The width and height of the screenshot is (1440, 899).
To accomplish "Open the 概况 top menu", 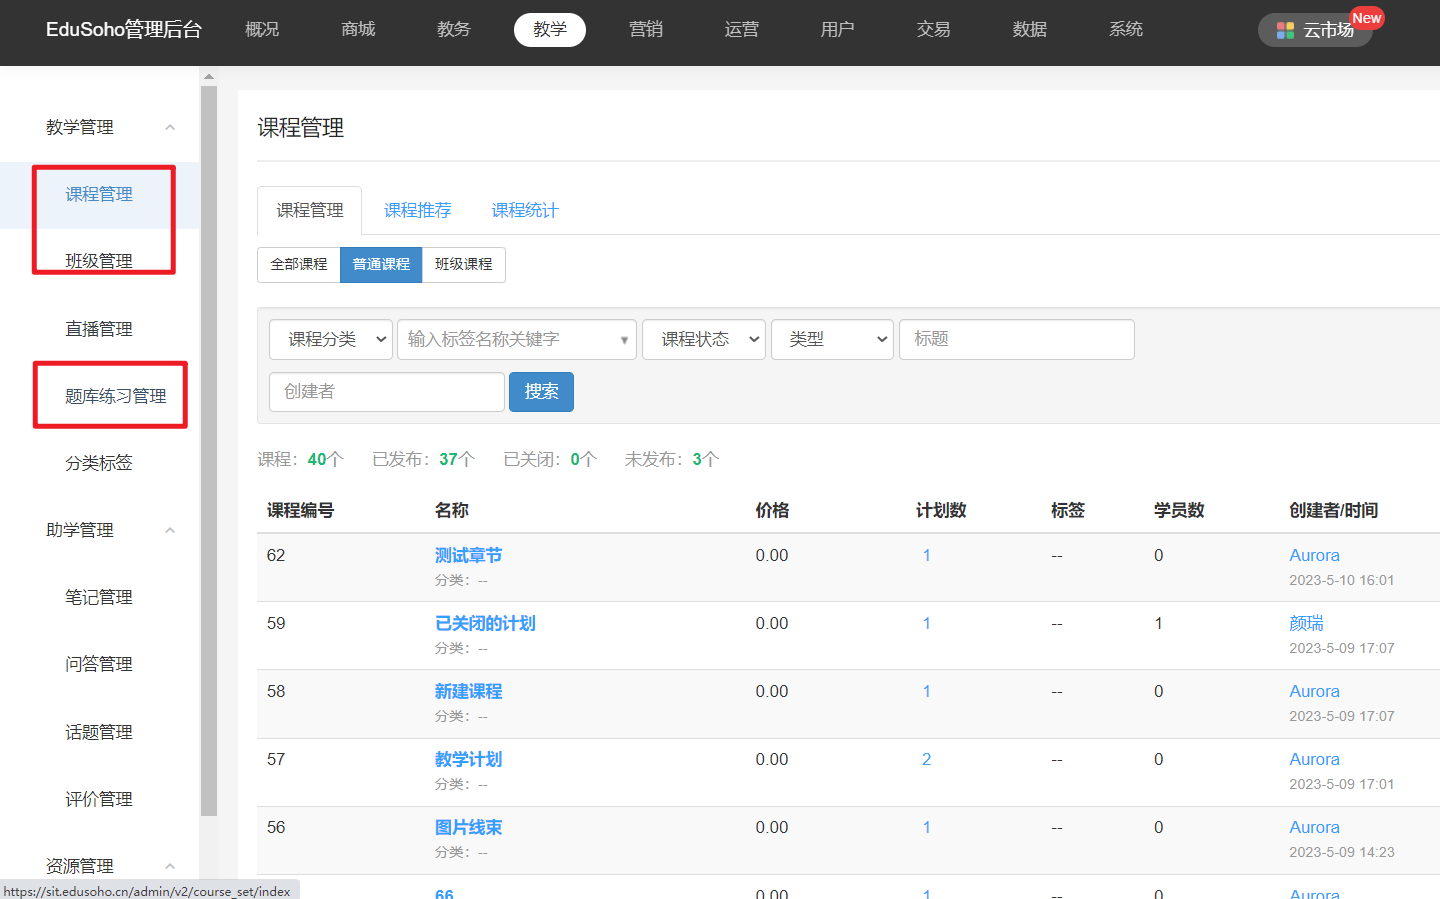I will (262, 30).
